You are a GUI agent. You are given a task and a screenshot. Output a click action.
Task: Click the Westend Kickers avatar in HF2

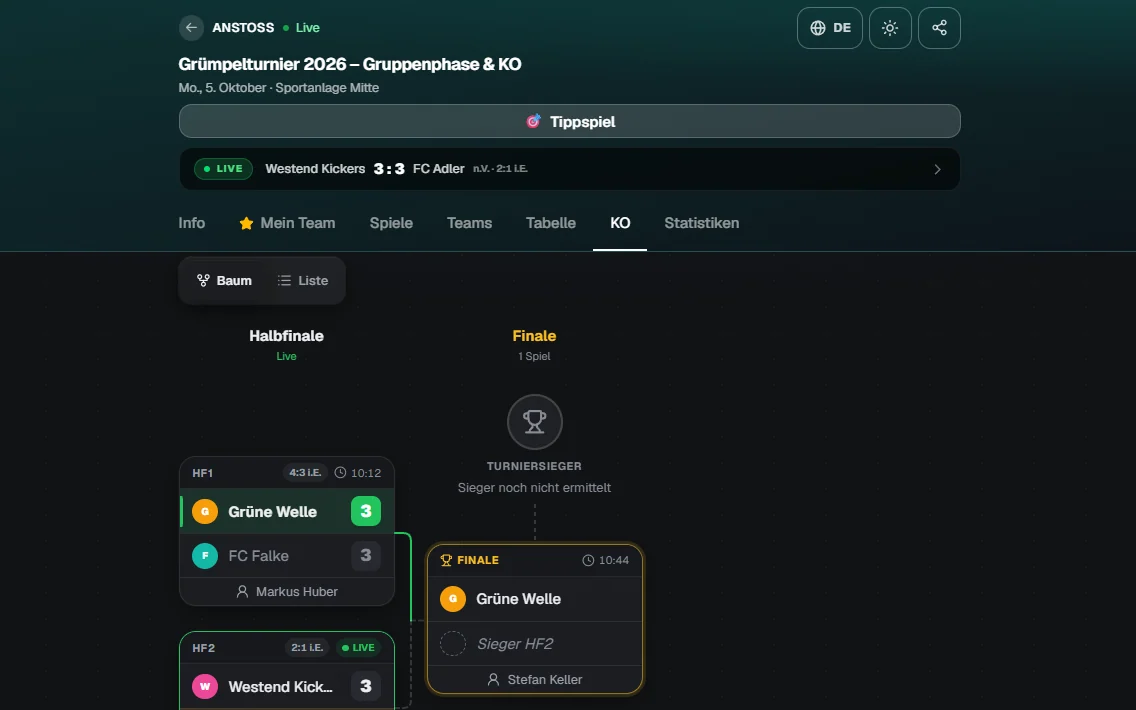(x=205, y=686)
